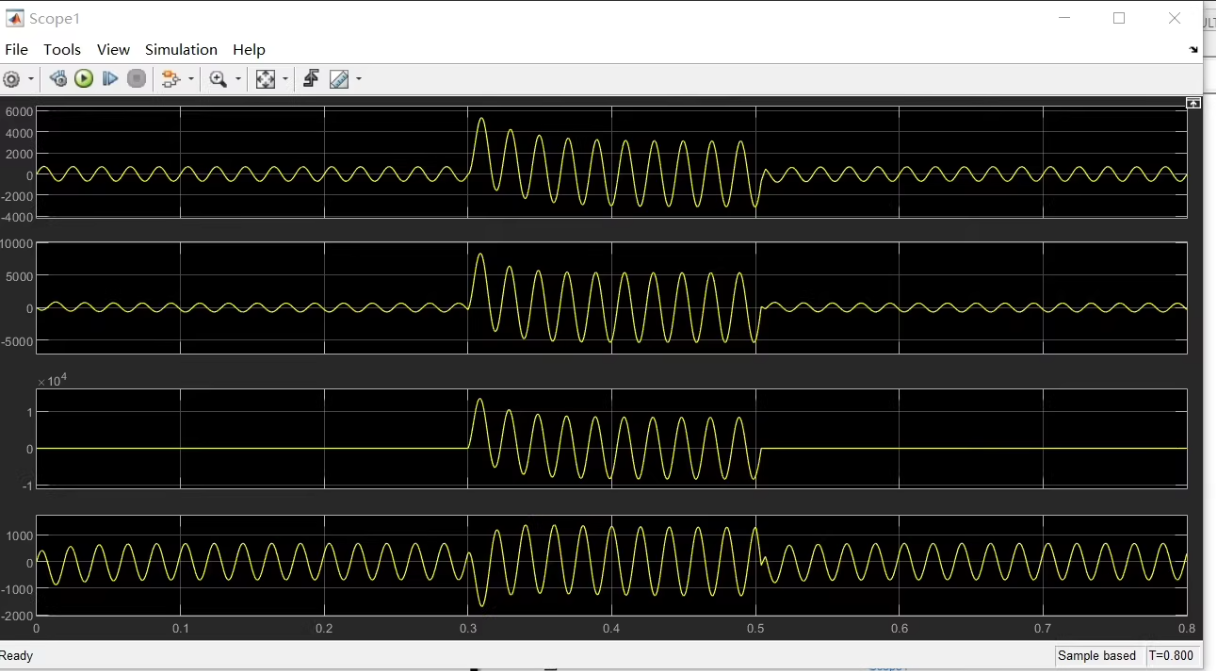The height and width of the screenshot is (671, 1216).
Task: Select the Zoom tool magnifier icon
Action: 218,79
